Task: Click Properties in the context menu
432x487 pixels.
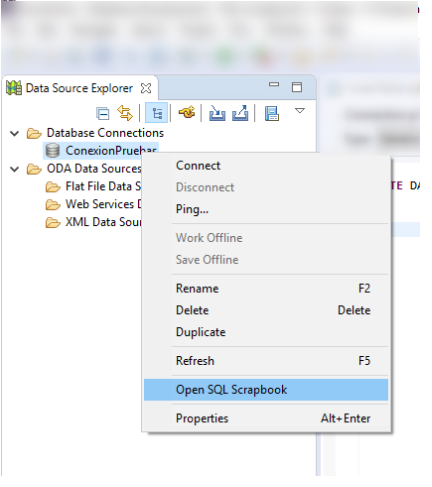Action: point(202,418)
